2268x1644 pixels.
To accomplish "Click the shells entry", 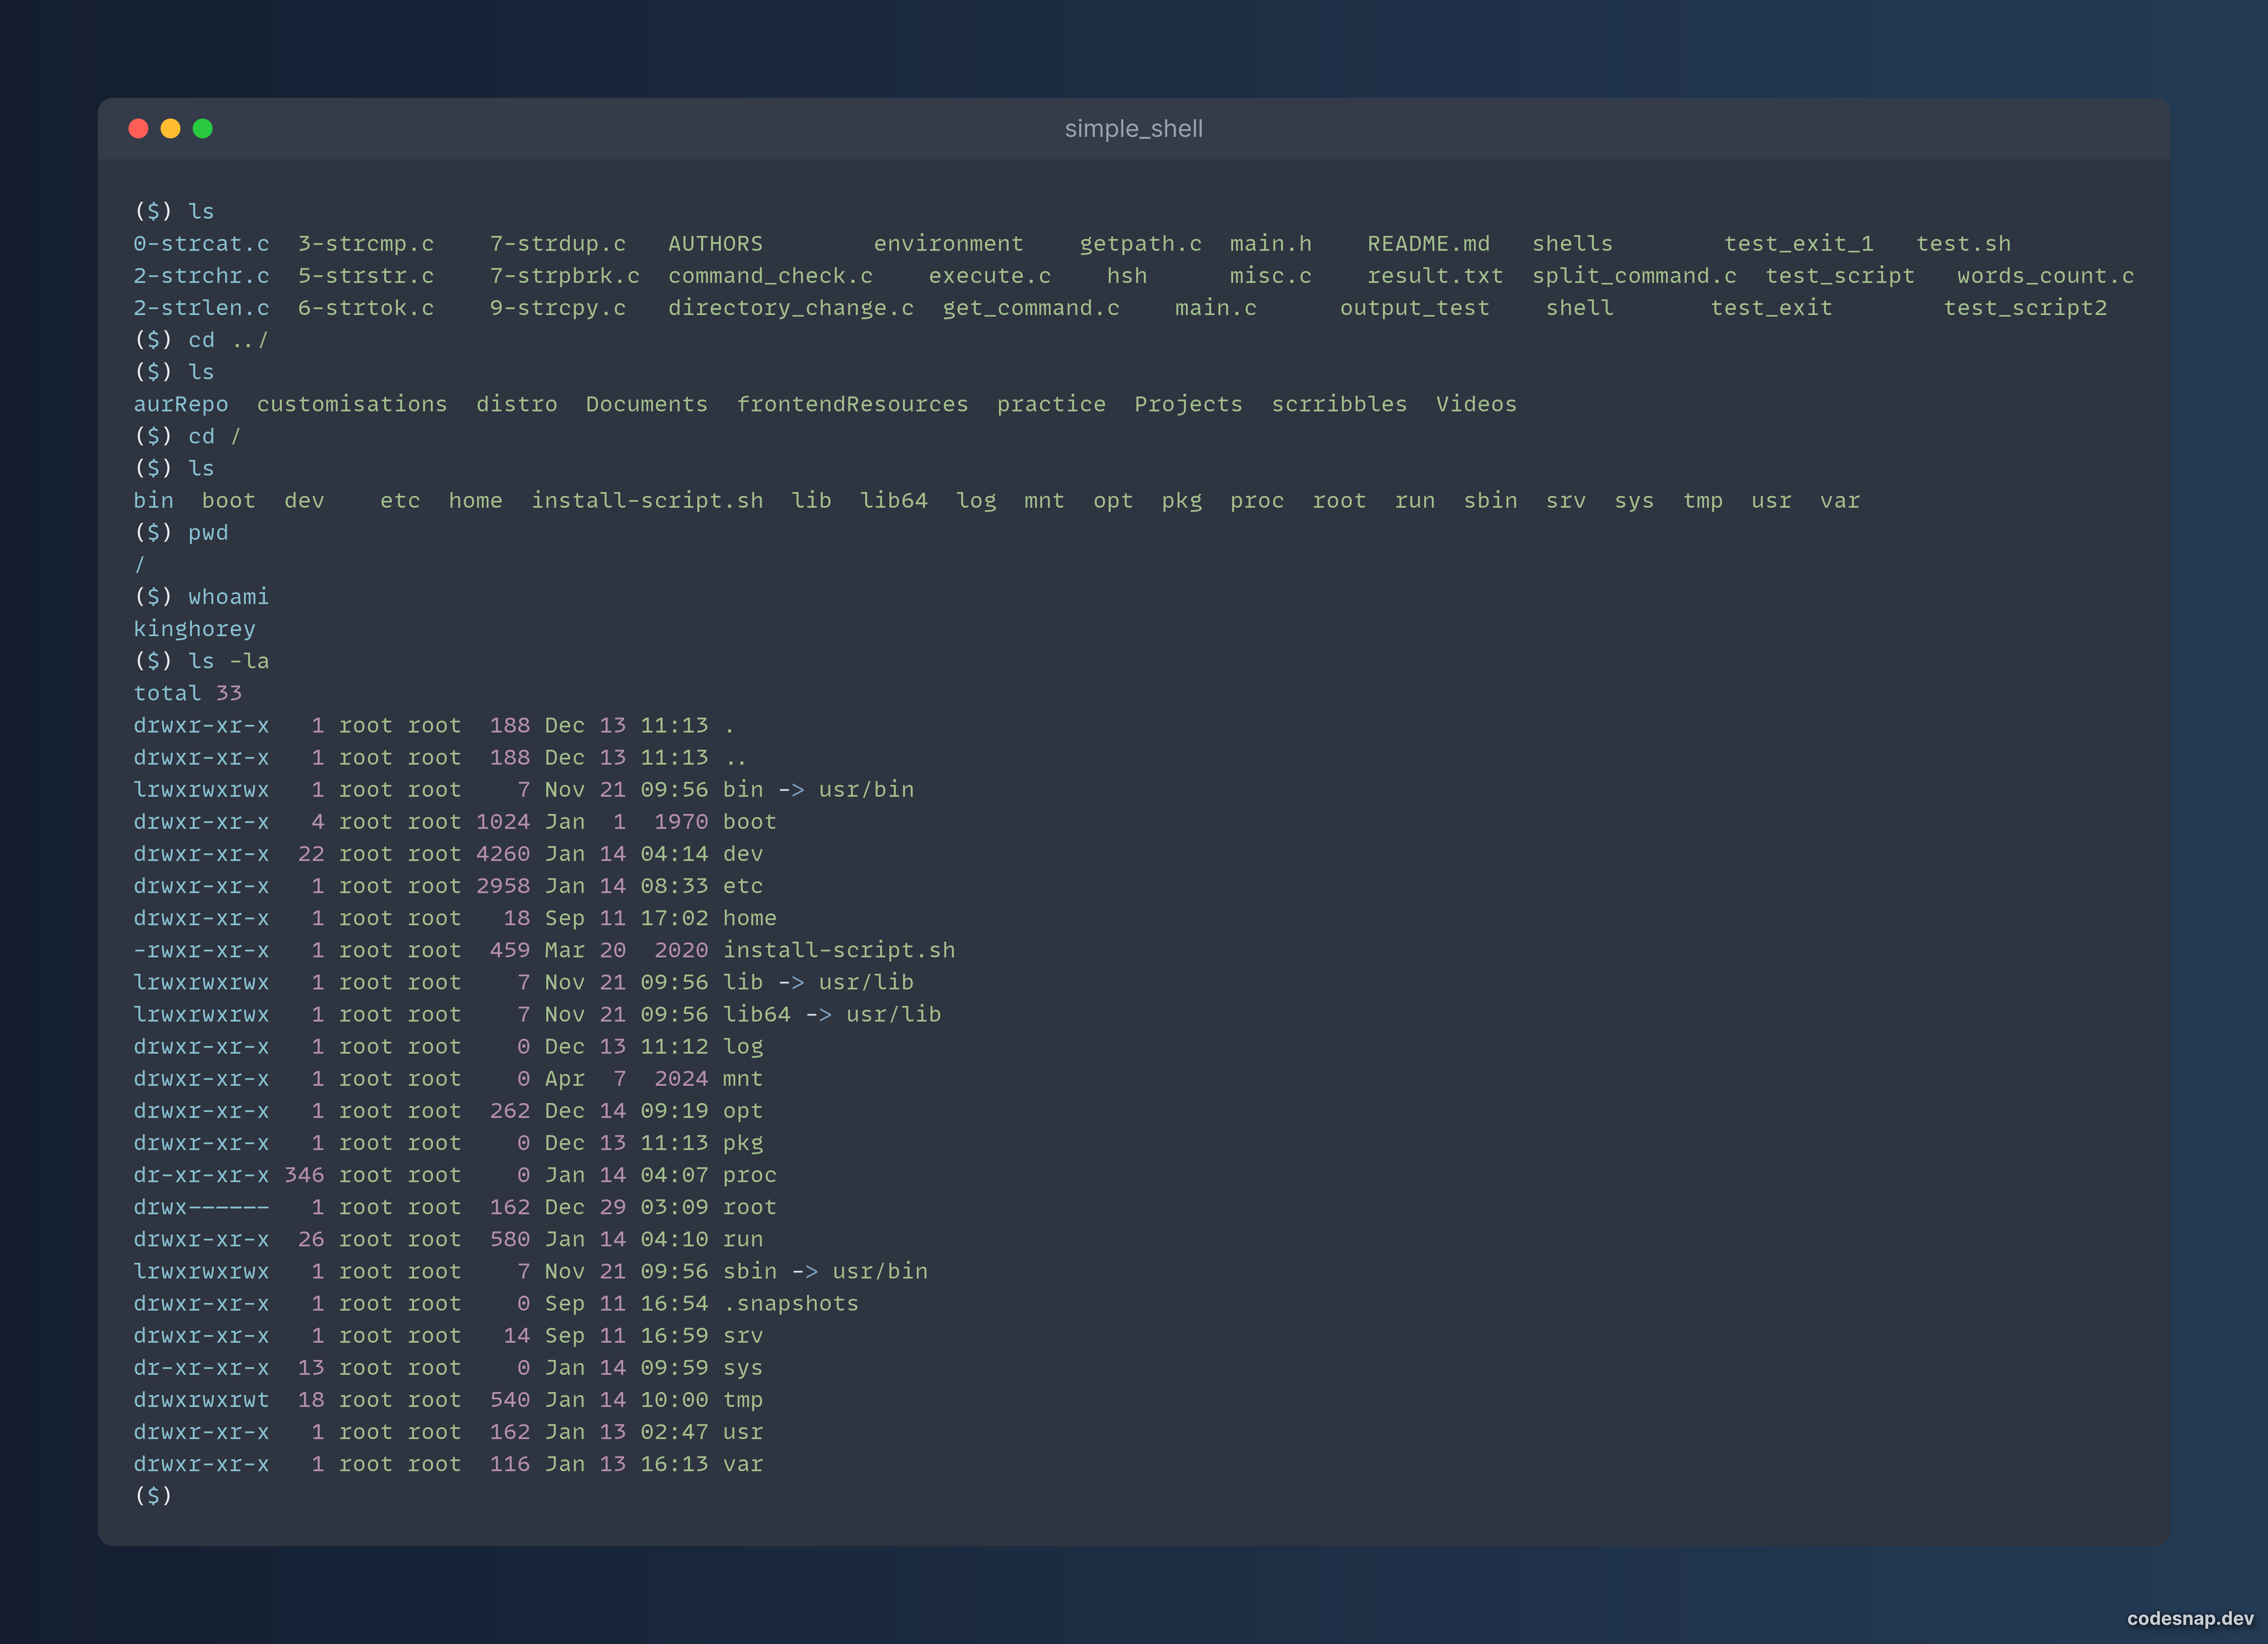I will [1572, 244].
